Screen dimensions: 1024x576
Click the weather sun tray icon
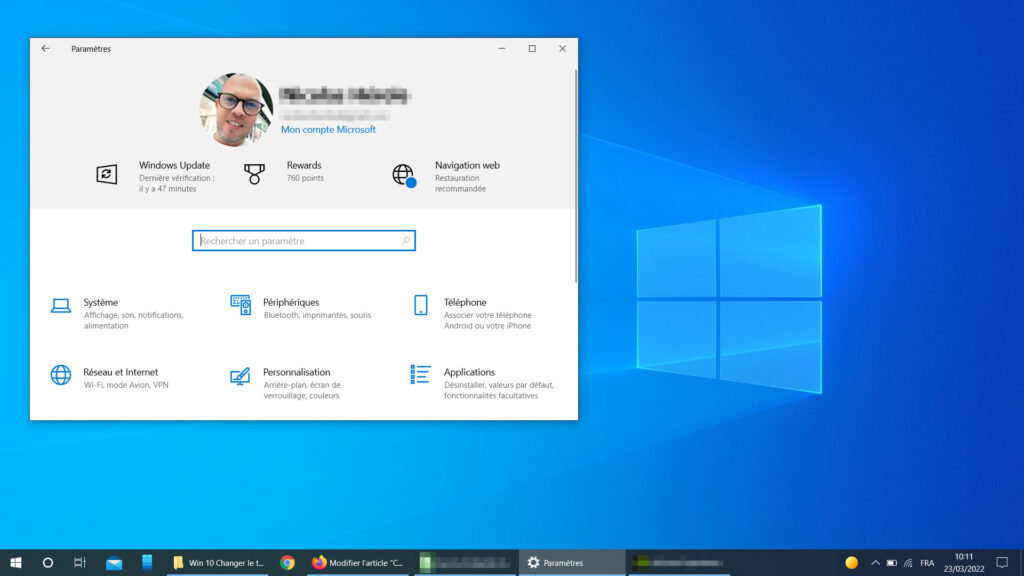pos(851,562)
